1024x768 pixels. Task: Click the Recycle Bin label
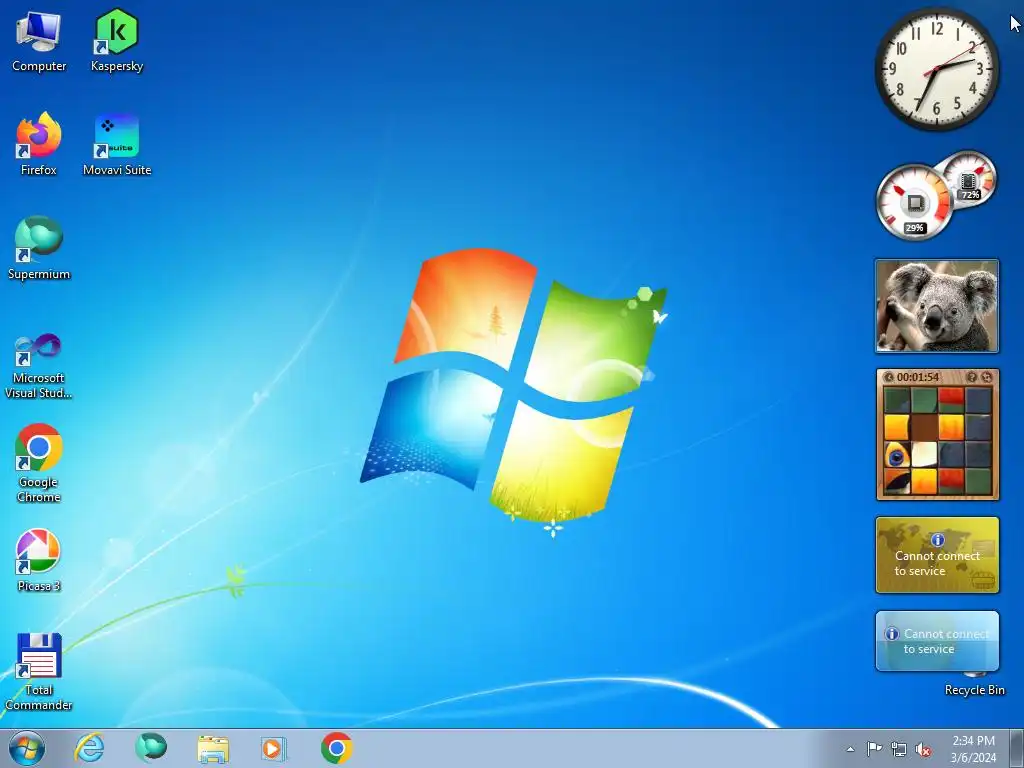(974, 690)
